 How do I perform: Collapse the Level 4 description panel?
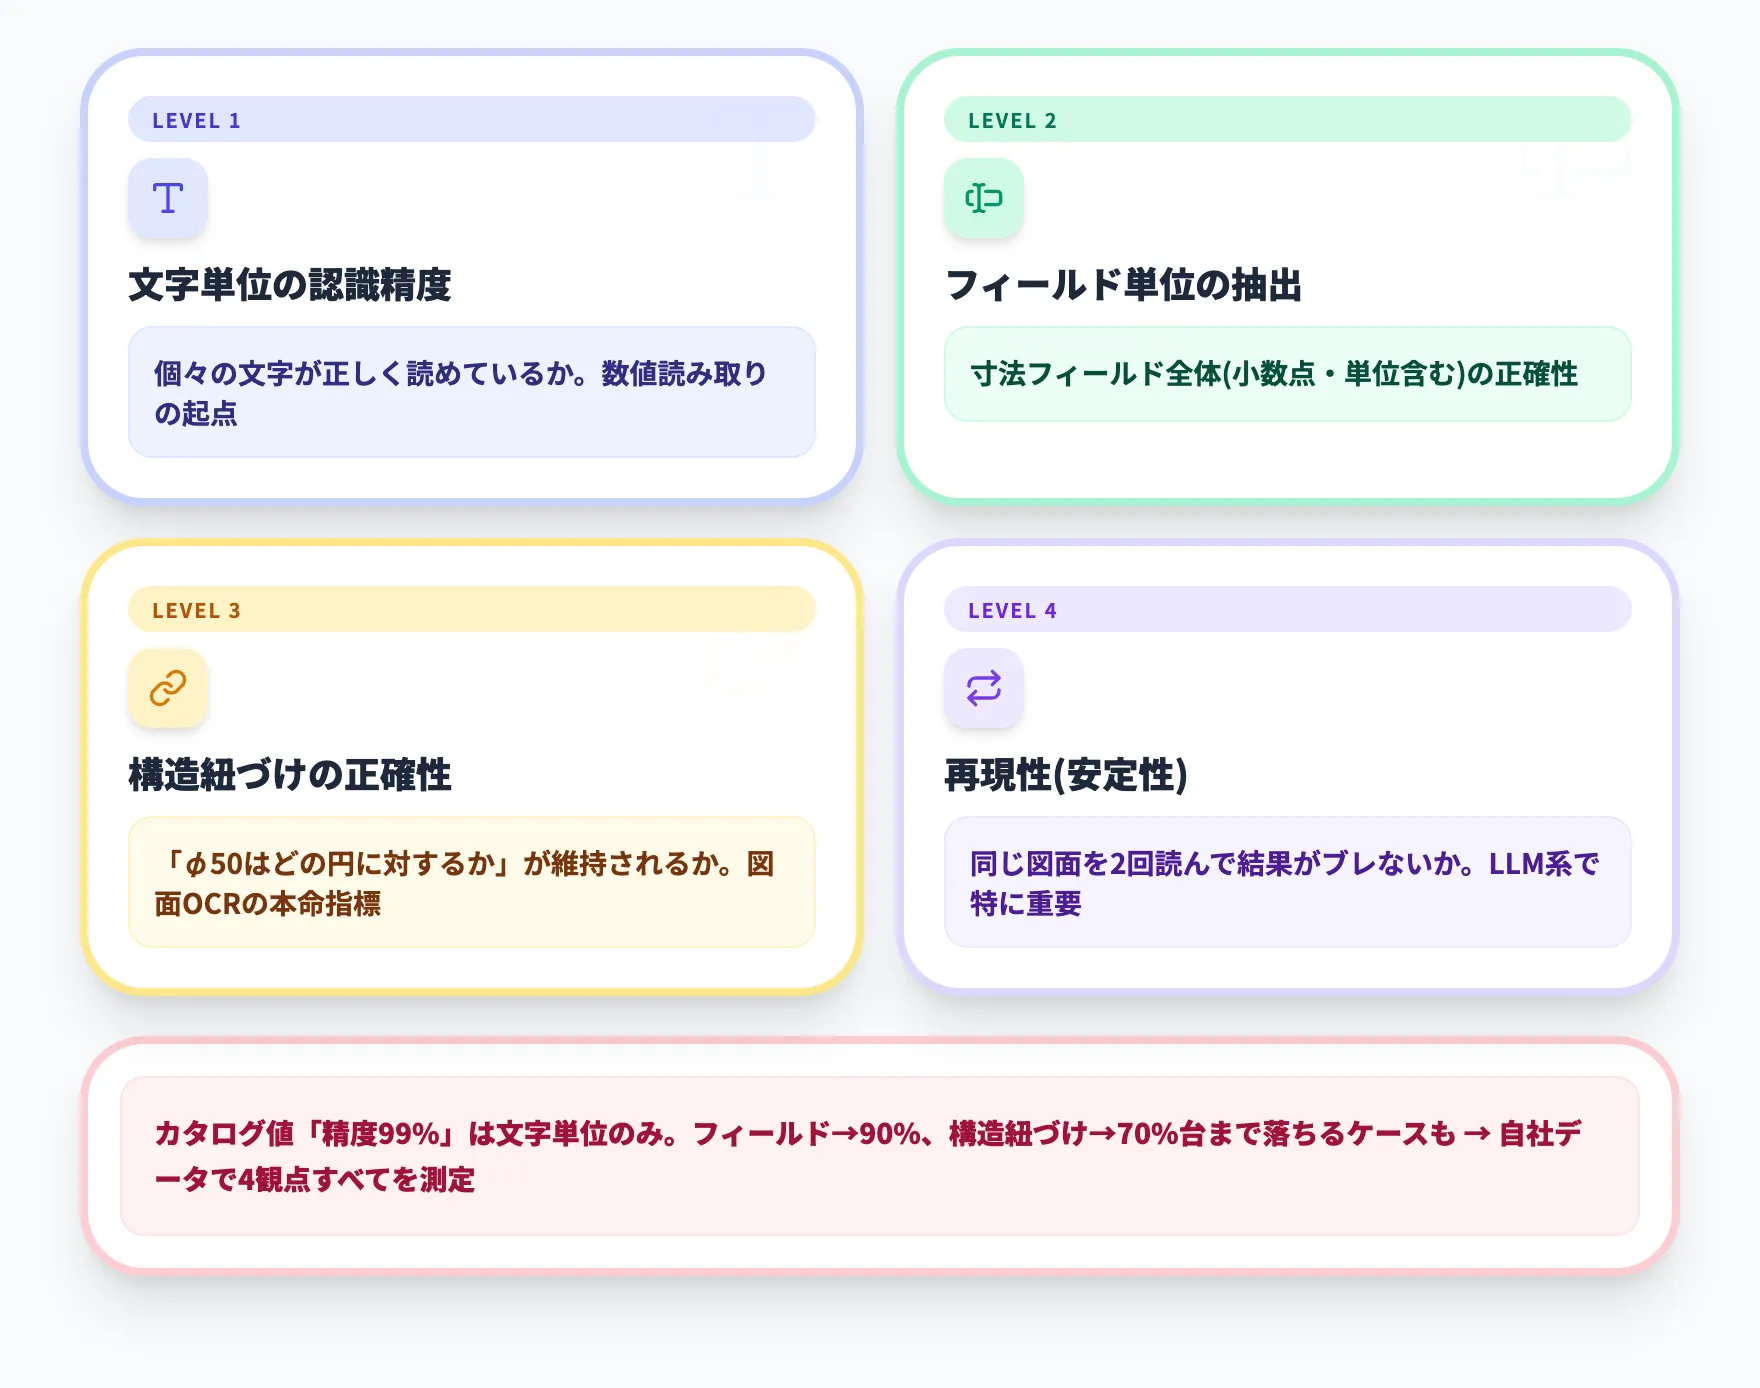click(1288, 882)
